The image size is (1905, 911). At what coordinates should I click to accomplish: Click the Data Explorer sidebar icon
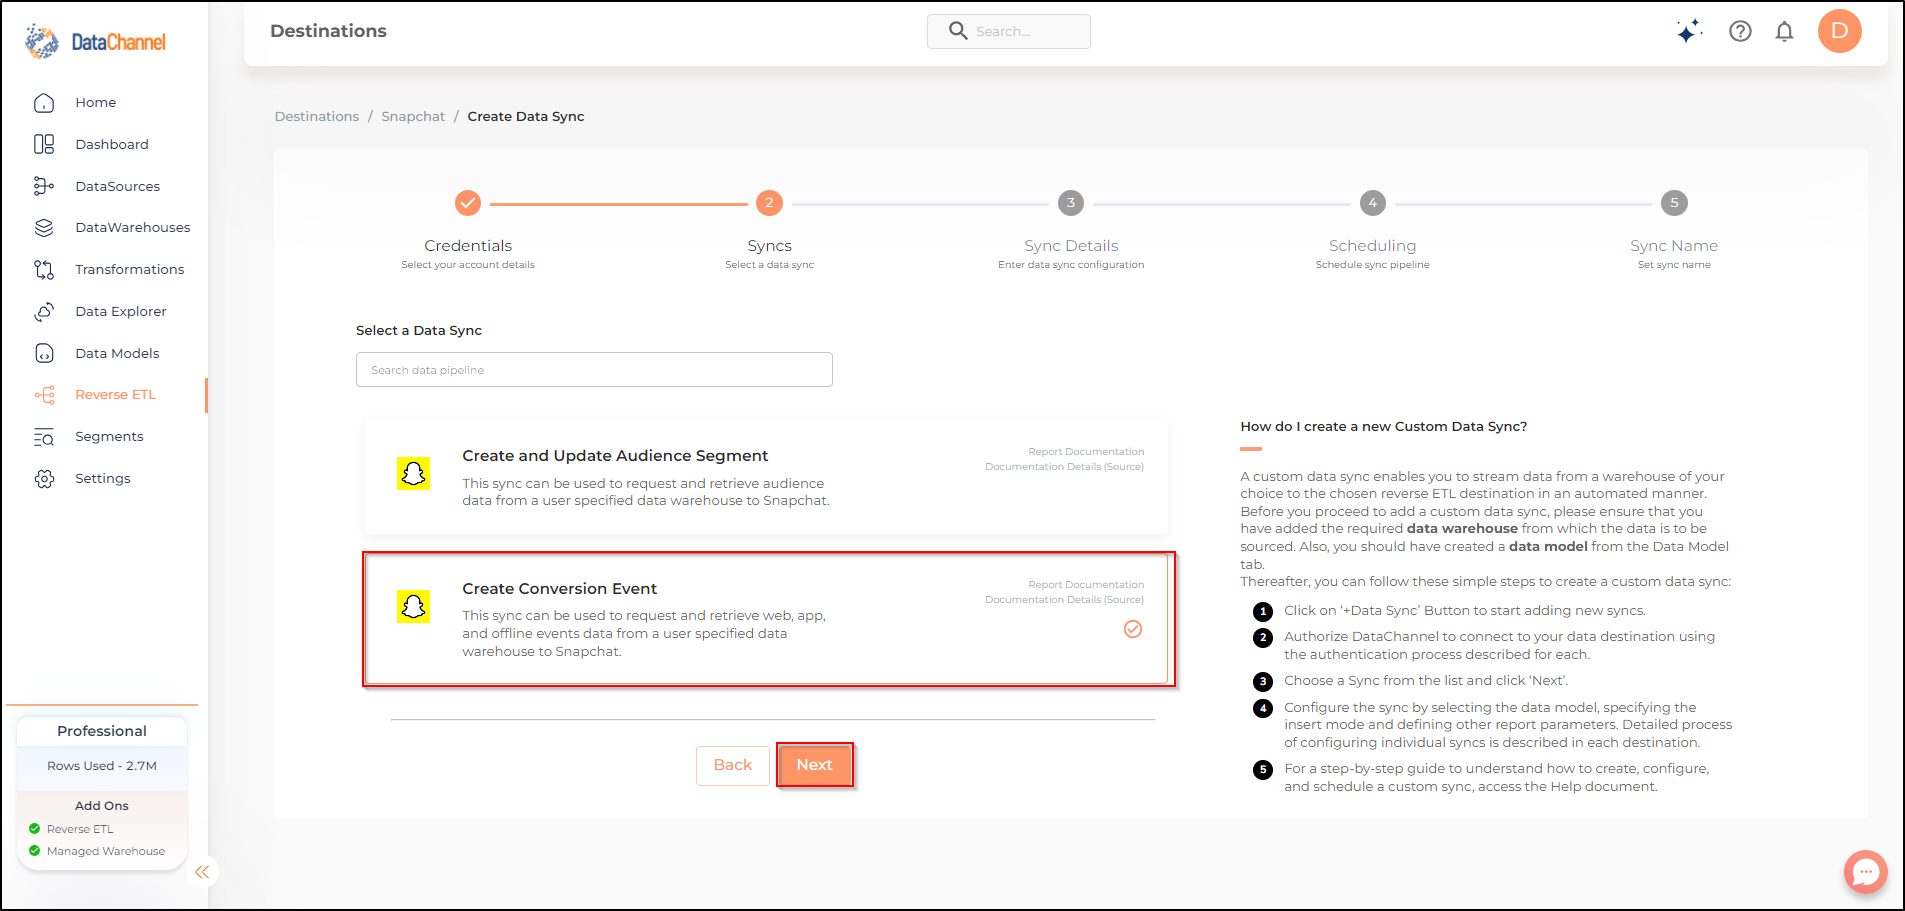[44, 312]
